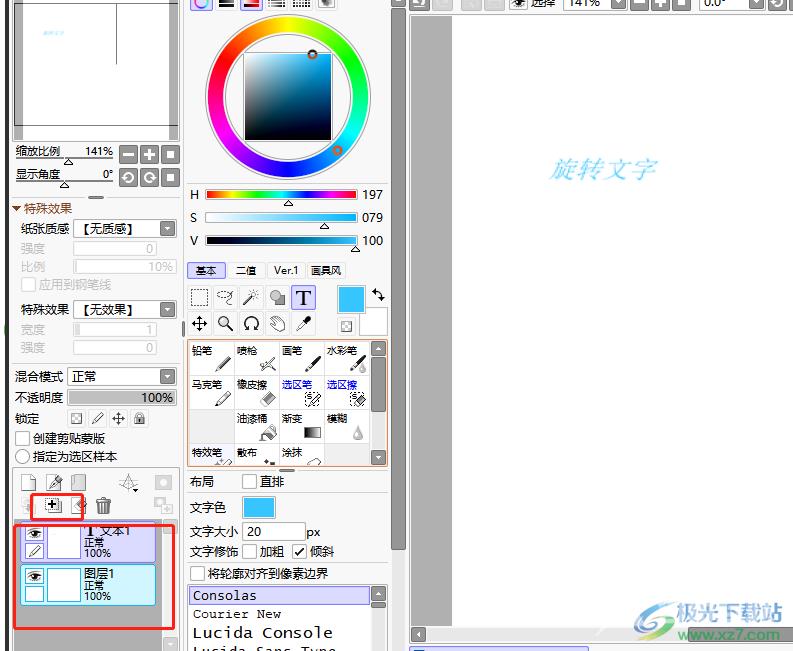Select the lasso selection tool
The height and width of the screenshot is (651, 793).
(x=225, y=297)
